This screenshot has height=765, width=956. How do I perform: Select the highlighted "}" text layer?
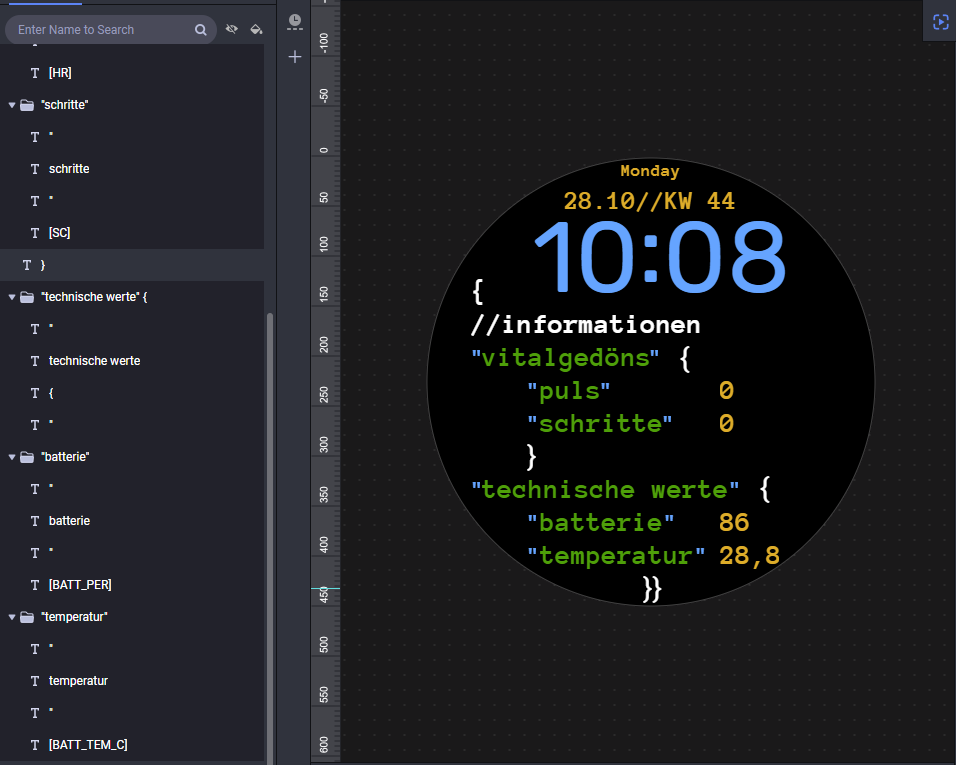(x=42, y=265)
